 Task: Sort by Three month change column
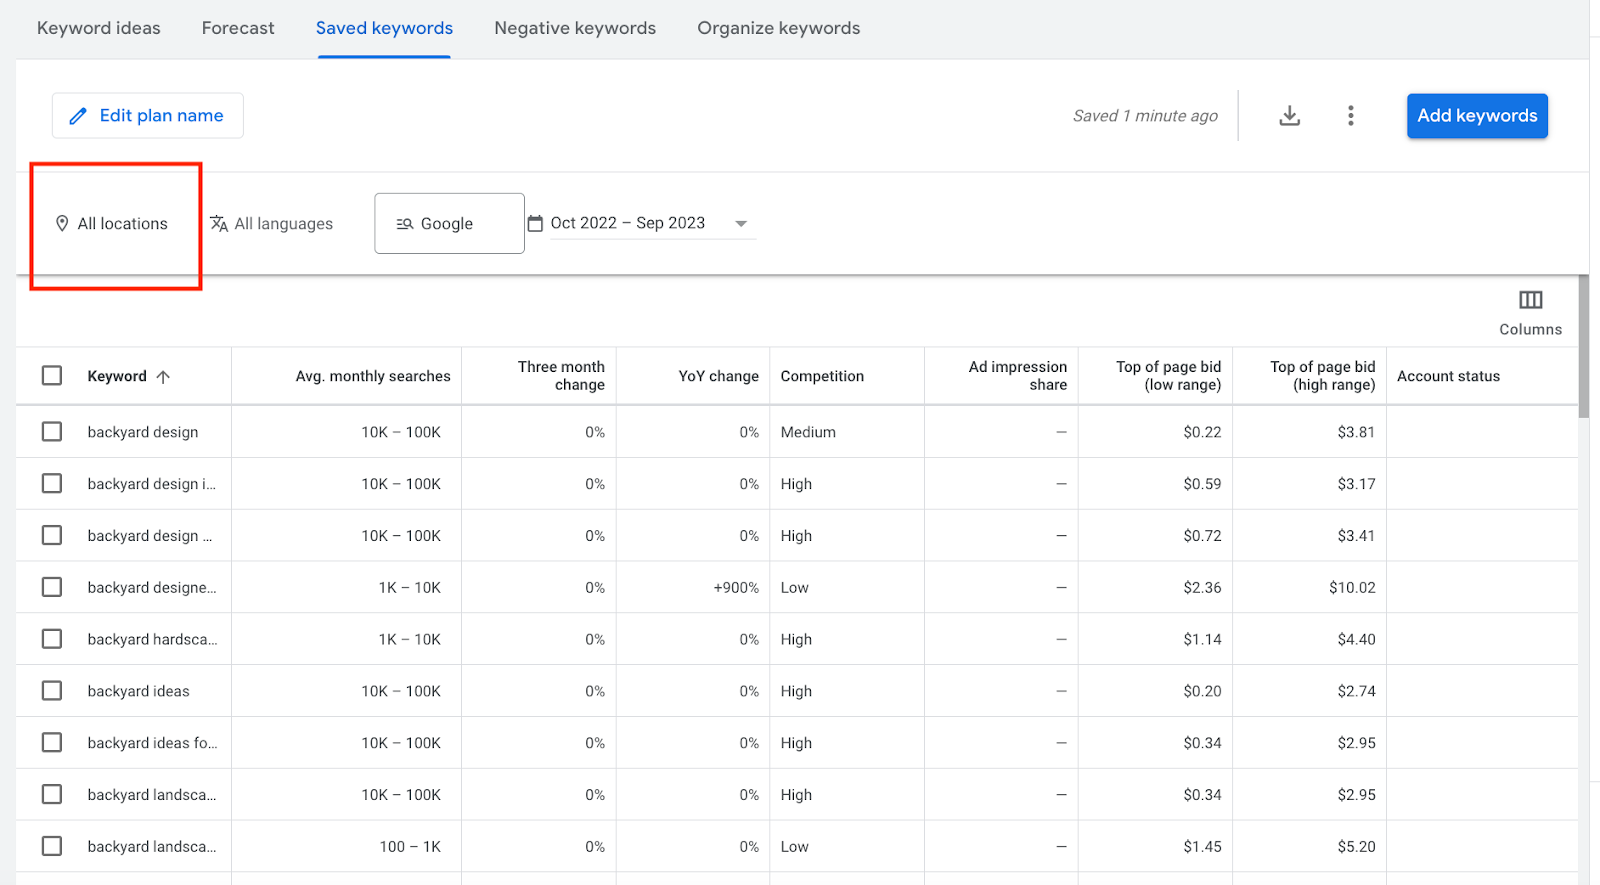tap(561, 376)
